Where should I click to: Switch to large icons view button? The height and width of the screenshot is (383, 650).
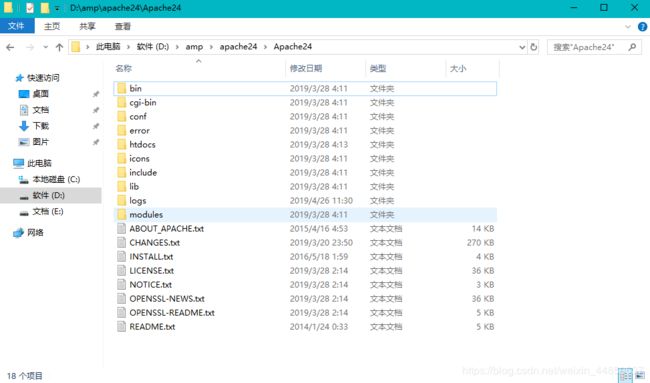tap(640, 376)
